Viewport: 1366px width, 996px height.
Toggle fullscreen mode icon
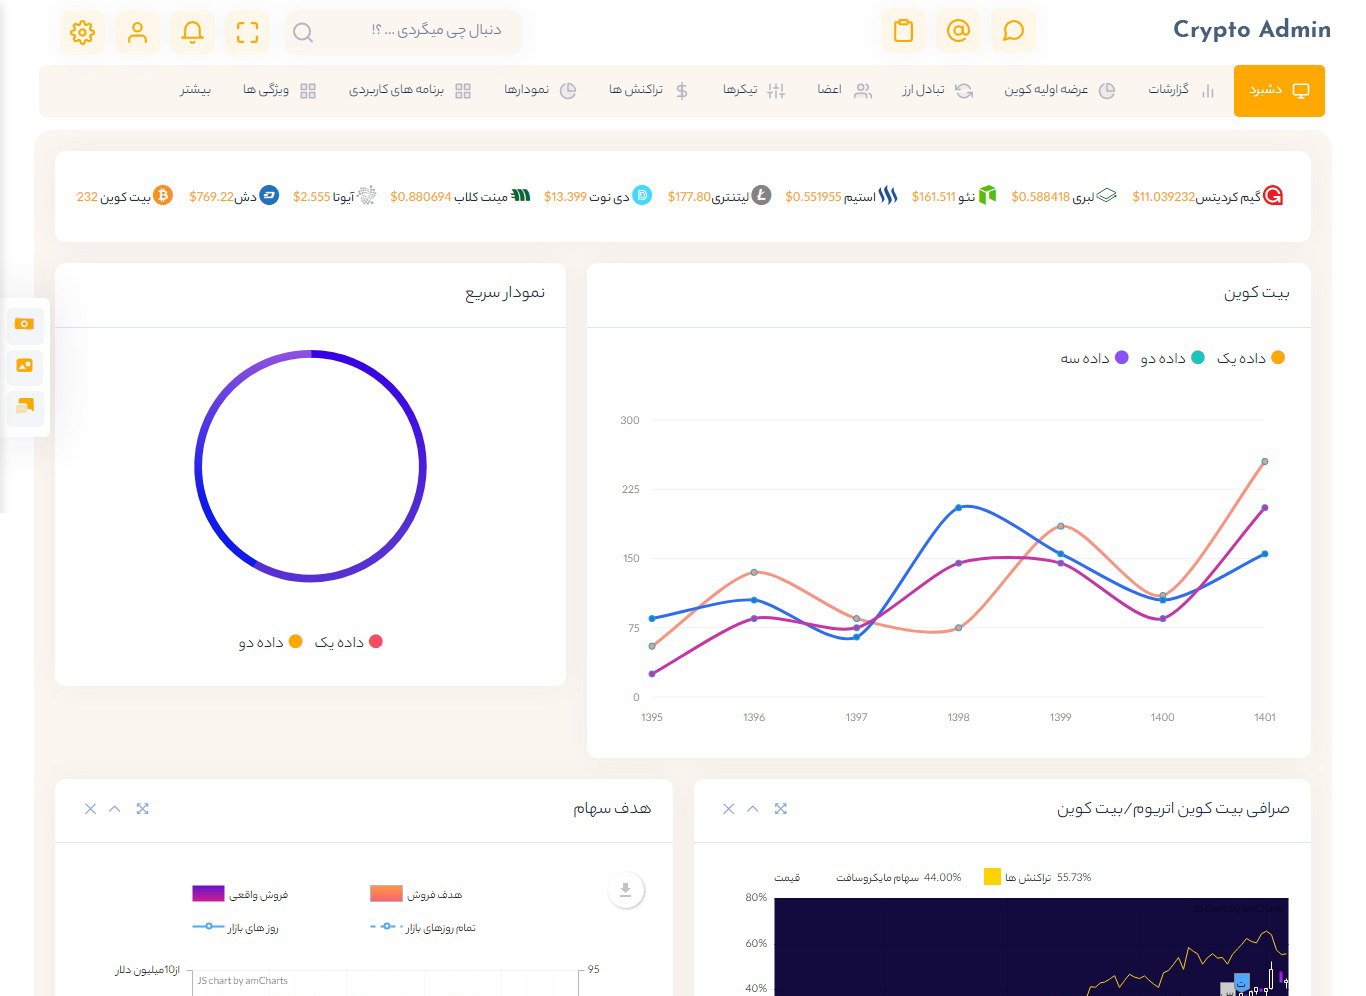click(248, 32)
